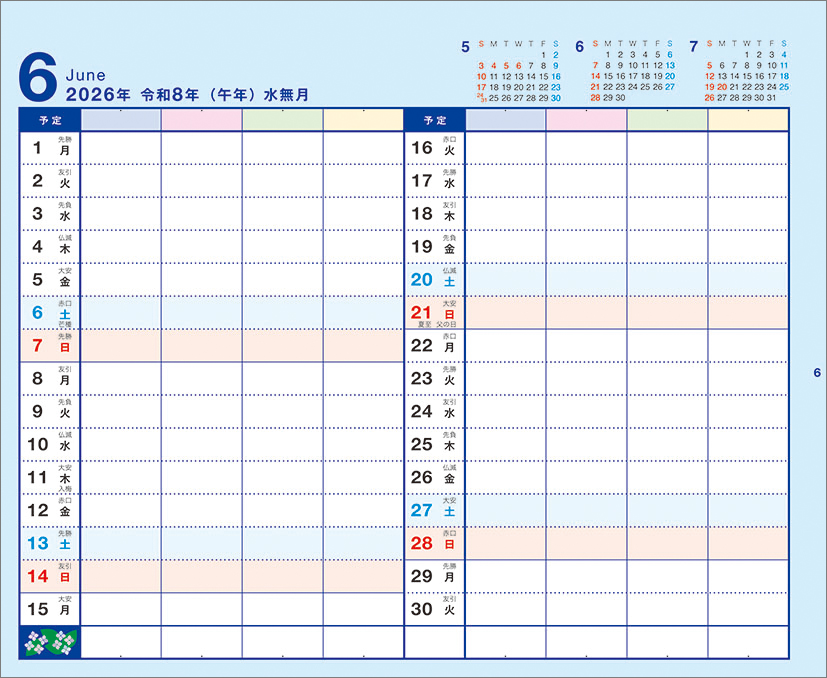Image resolution: width=827 pixels, height=678 pixels.
Task: Select the day 25 木 row label
Action: click(435, 444)
